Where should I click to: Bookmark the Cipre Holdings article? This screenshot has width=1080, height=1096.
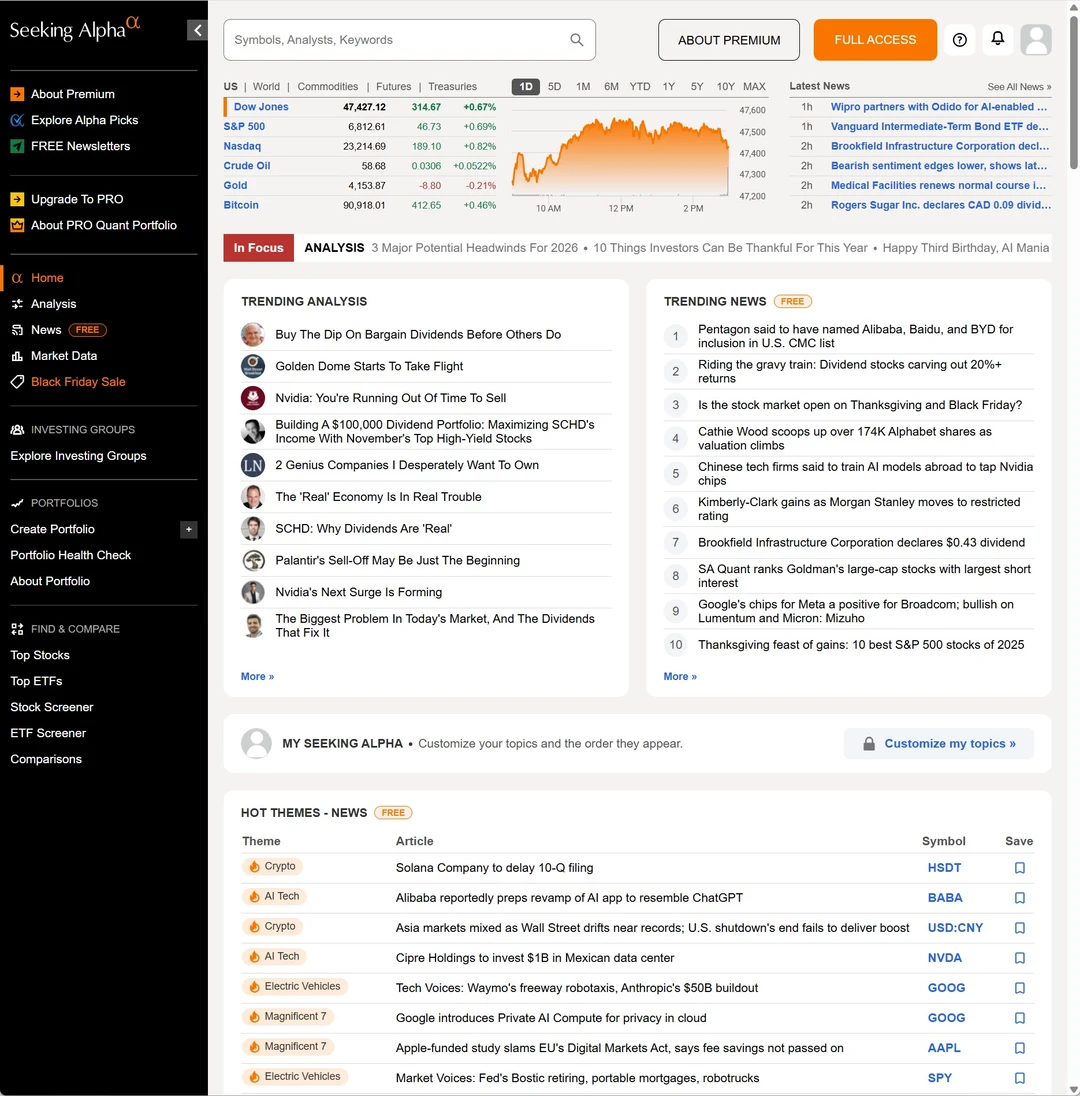click(1020, 958)
